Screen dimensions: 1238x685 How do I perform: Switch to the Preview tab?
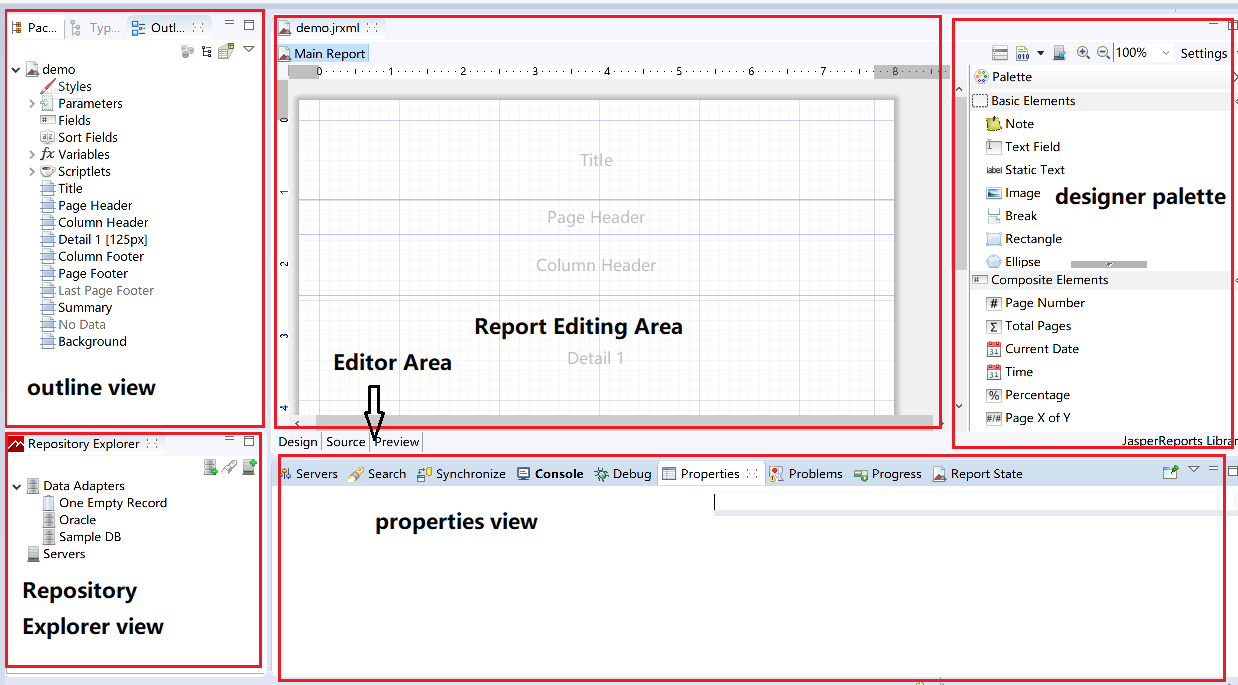tap(397, 442)
